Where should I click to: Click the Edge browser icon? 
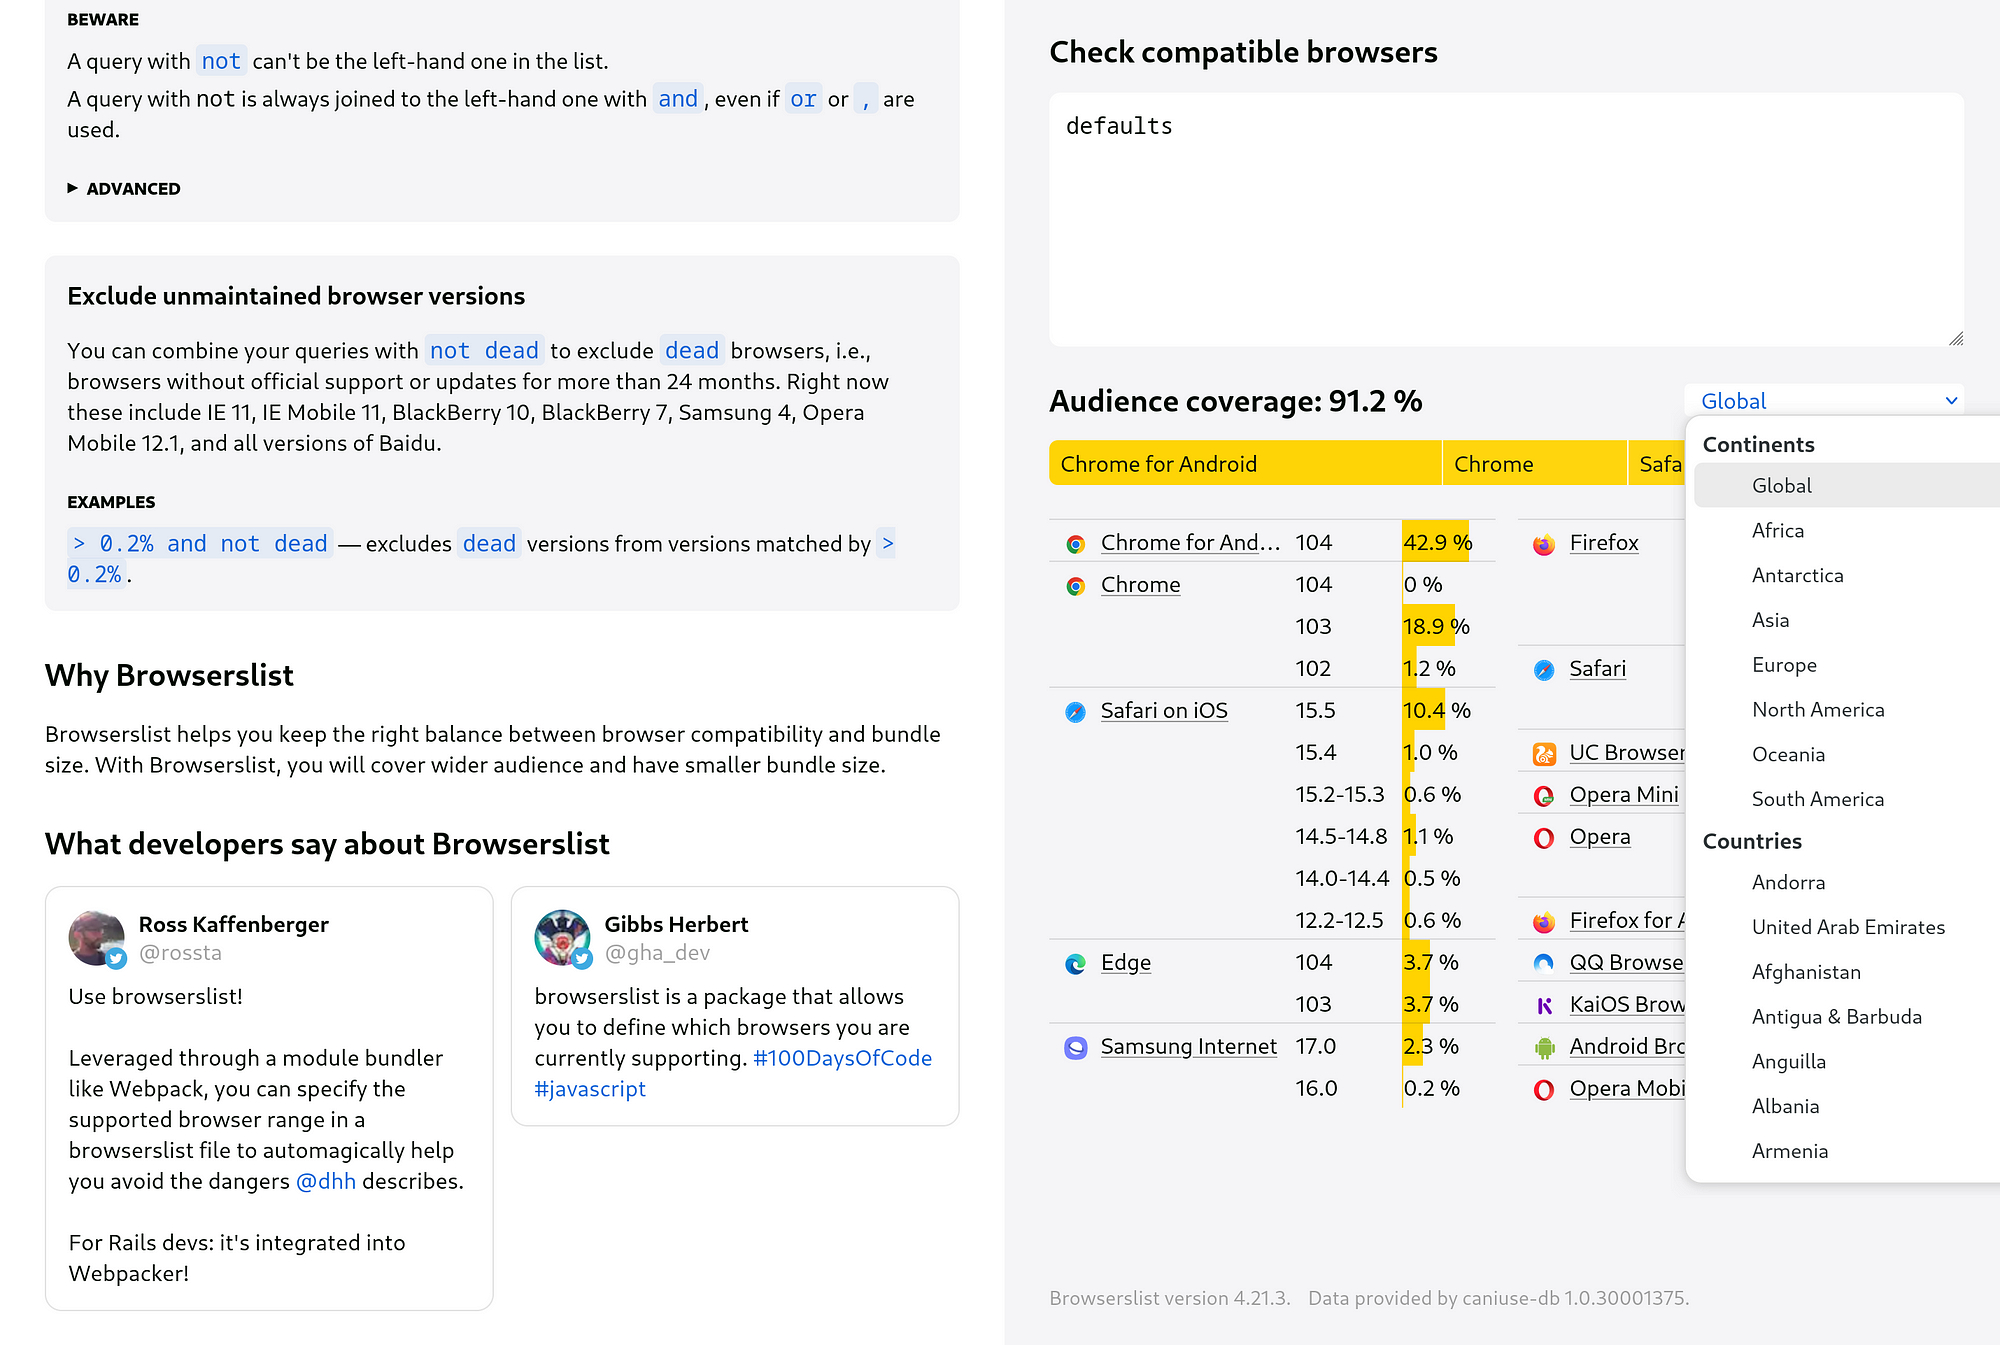point(1076,964)
